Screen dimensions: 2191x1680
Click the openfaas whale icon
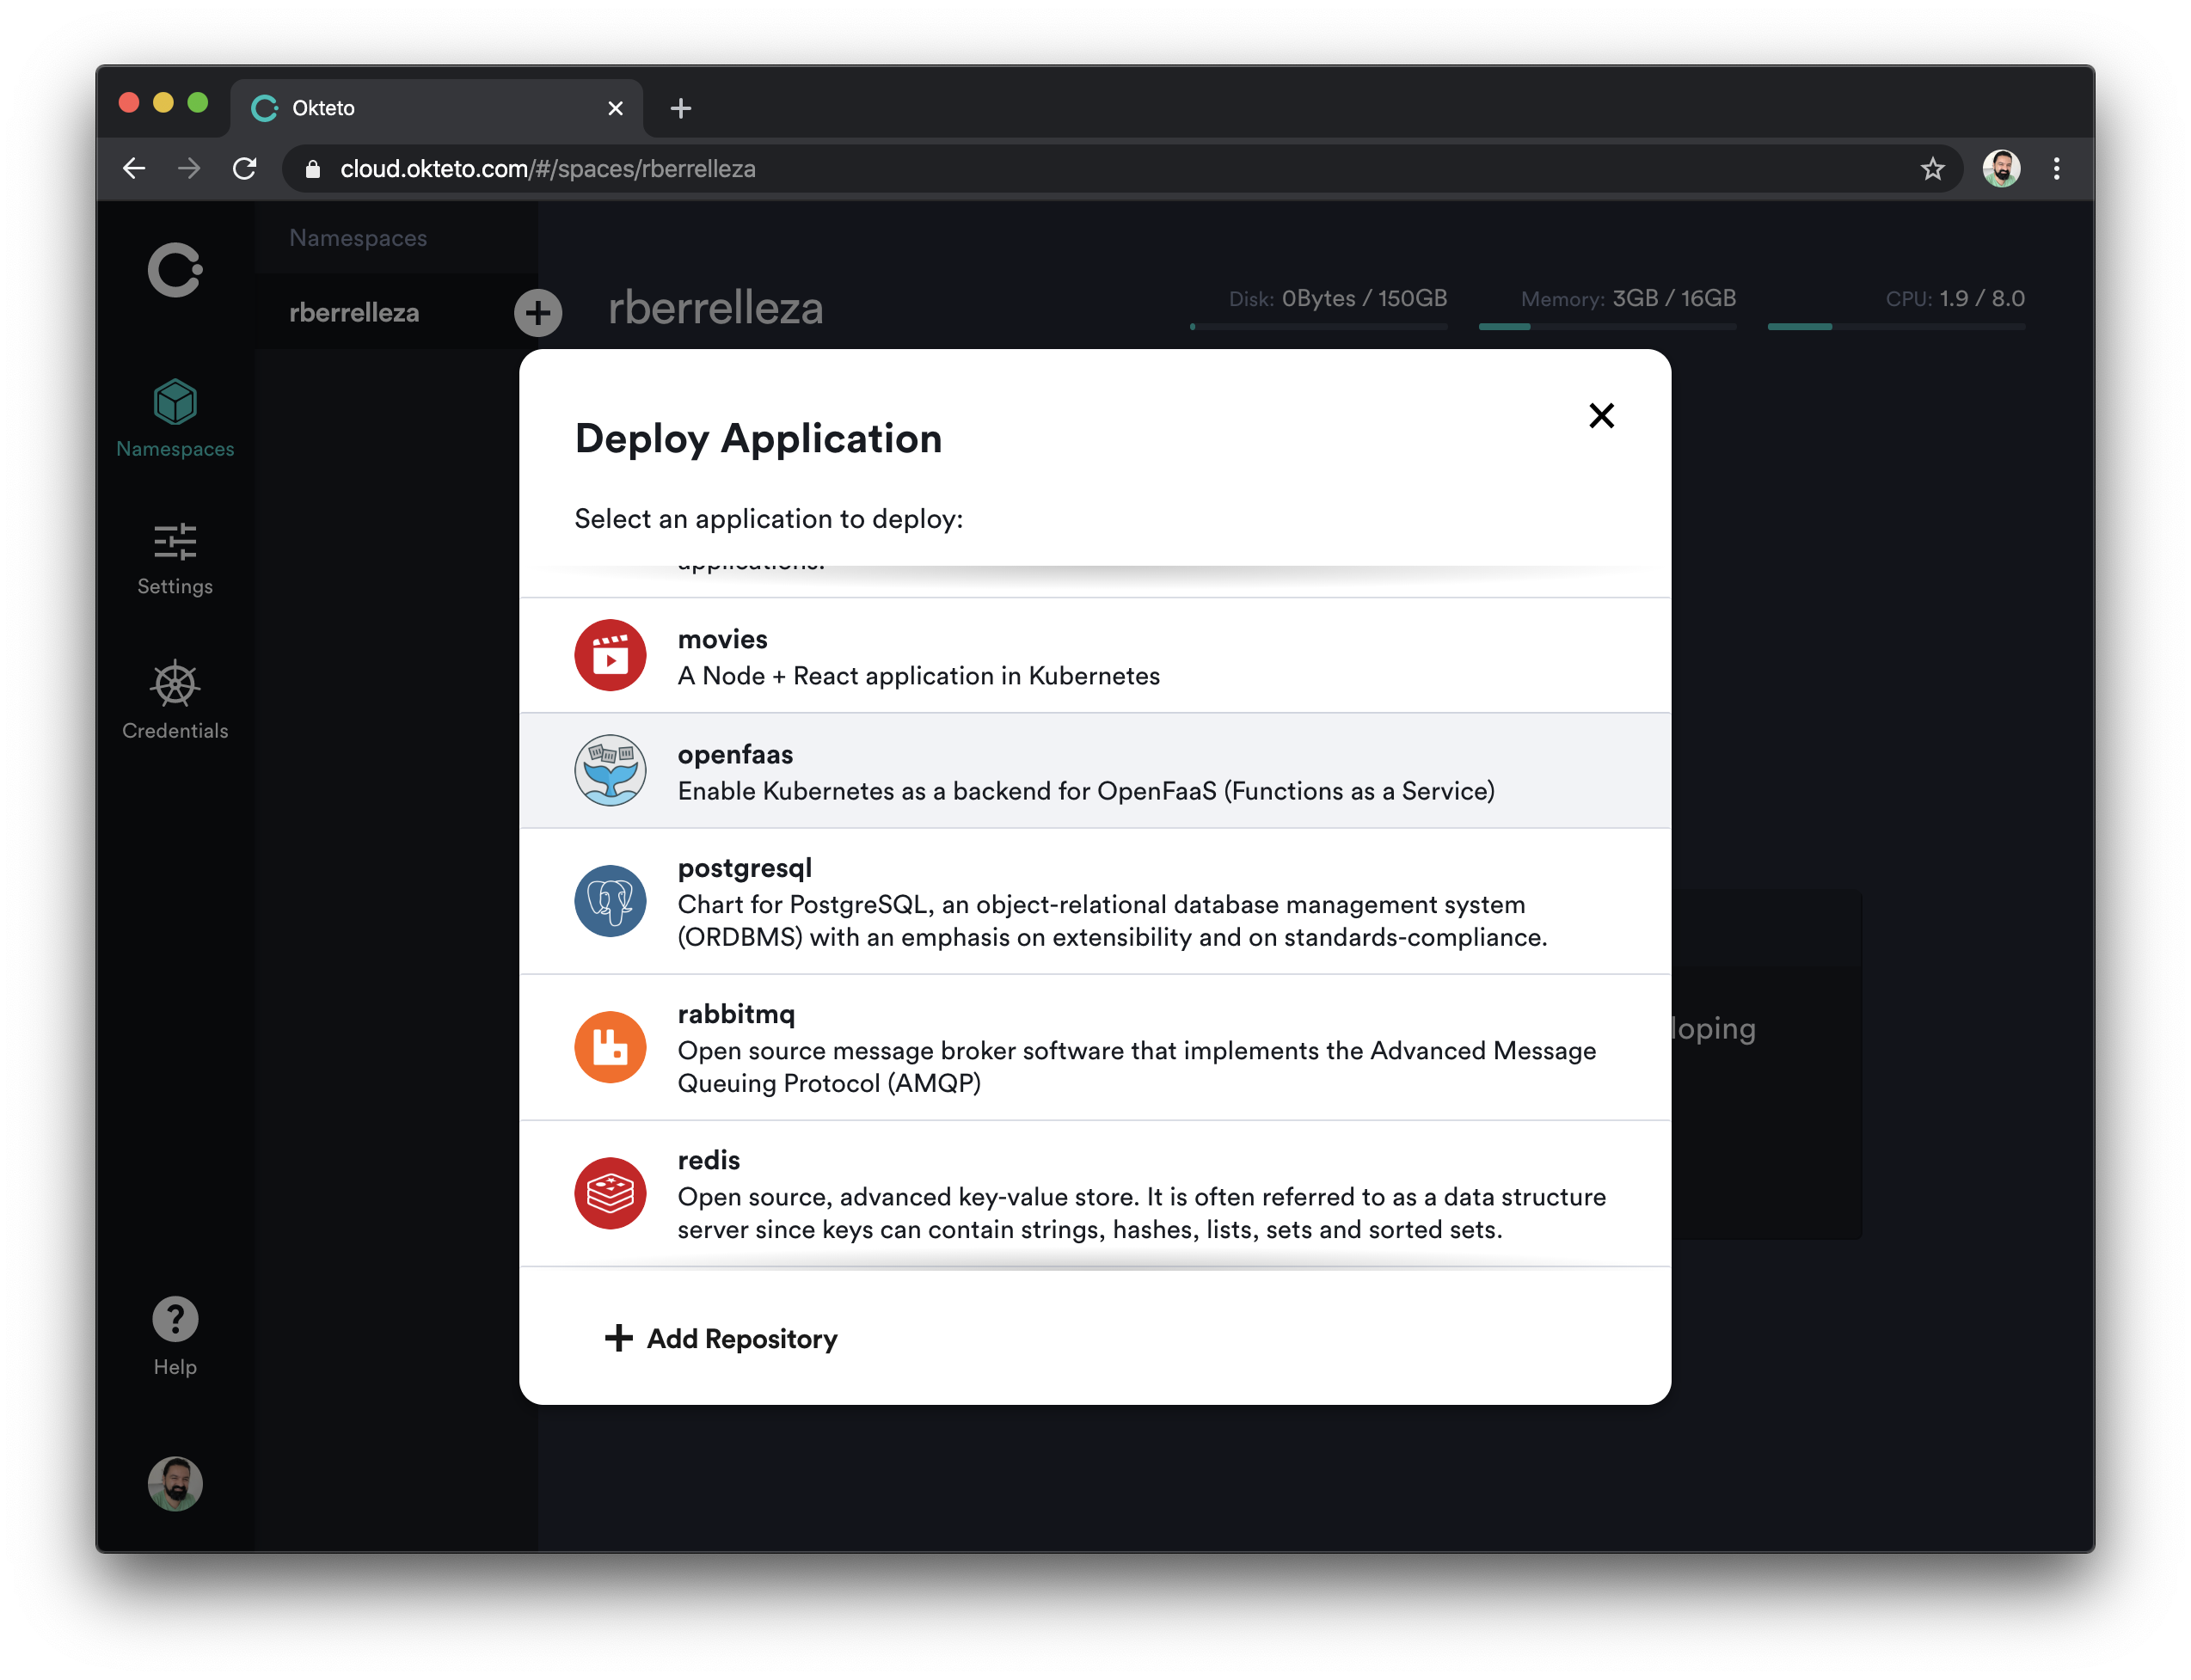coord(610,770)
